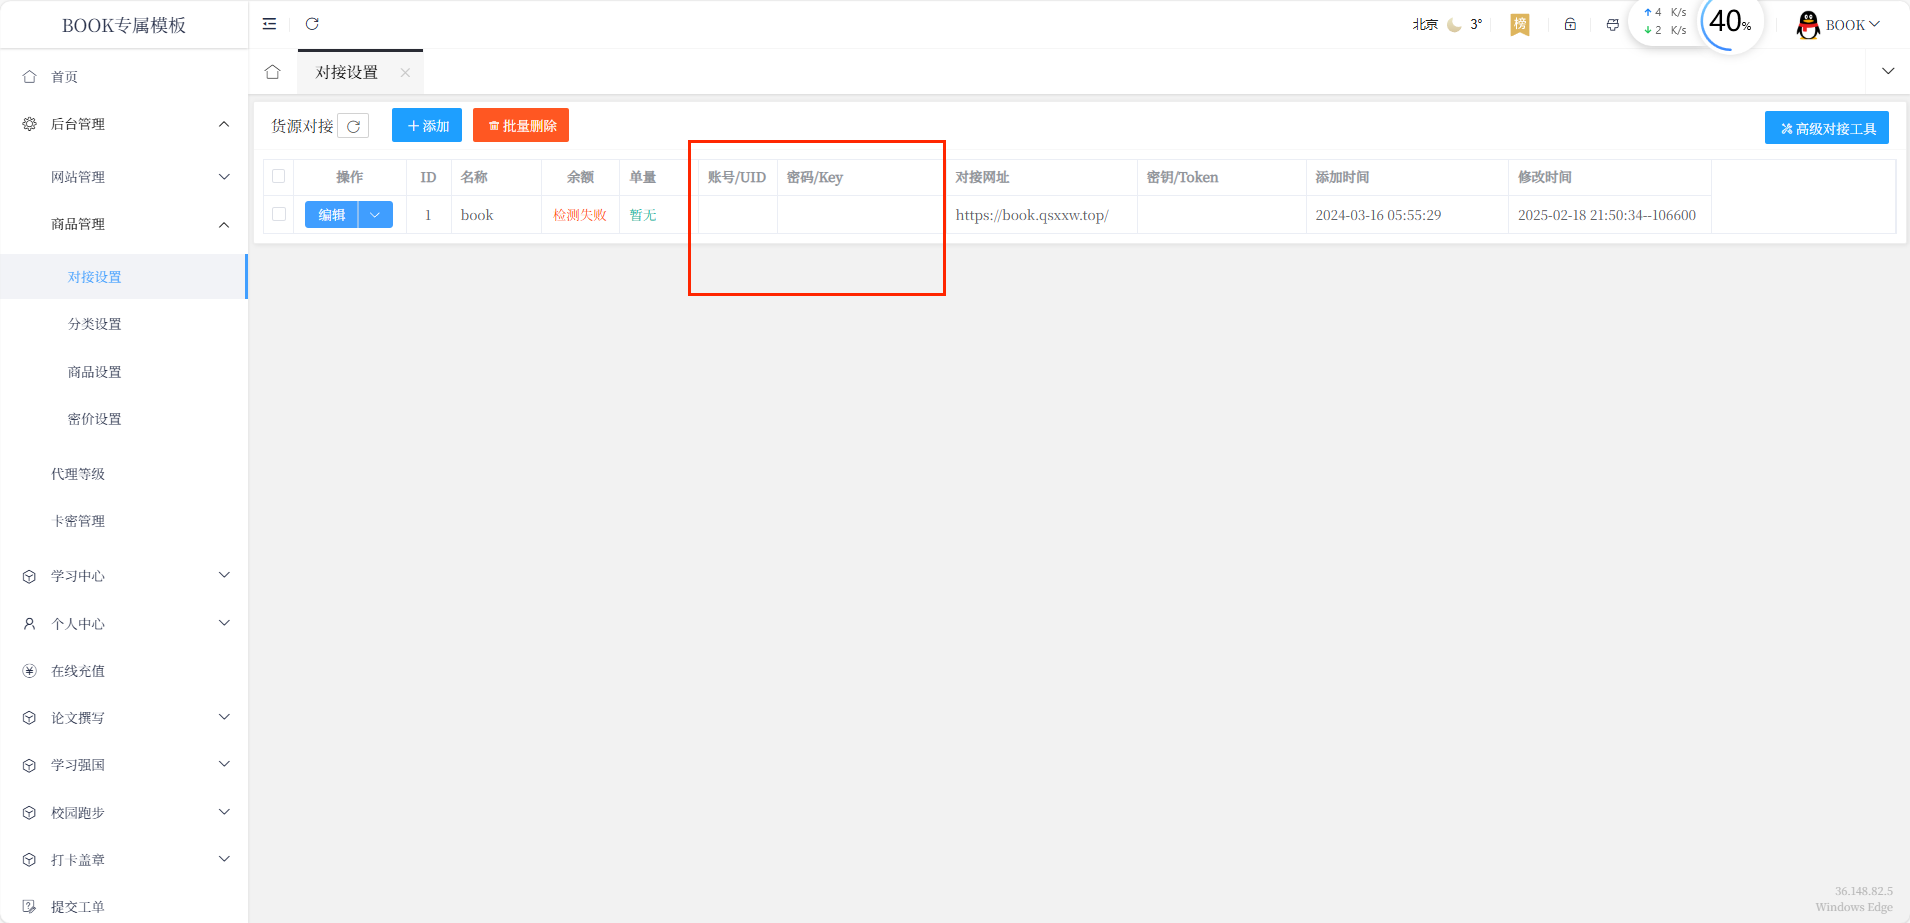Collapse the 商品管理 submenu chevron
Image resolution: width=1910 pixels, height=923 pixels.
[x=224, y=224]
